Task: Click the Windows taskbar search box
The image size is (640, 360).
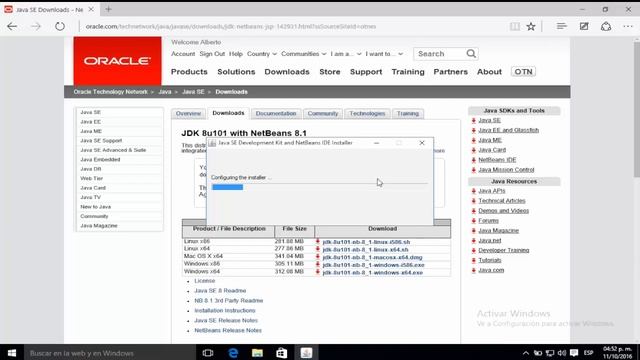Action: pos(110,353)
